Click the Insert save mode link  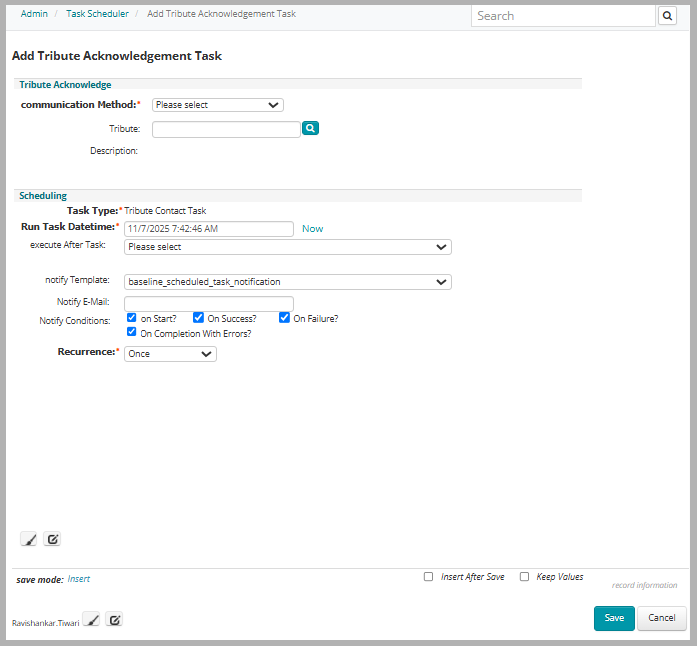[x=79, y=579]
